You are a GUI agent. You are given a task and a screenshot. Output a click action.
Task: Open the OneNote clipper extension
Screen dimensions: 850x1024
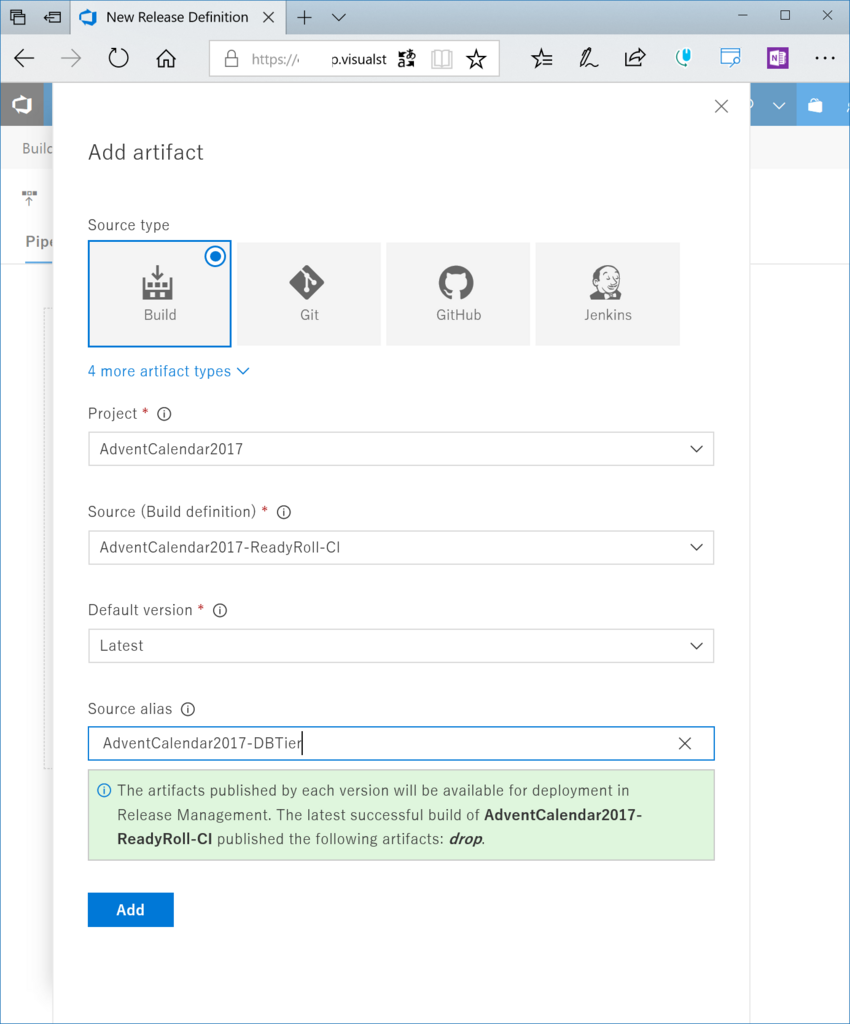[x=778, y=59]
